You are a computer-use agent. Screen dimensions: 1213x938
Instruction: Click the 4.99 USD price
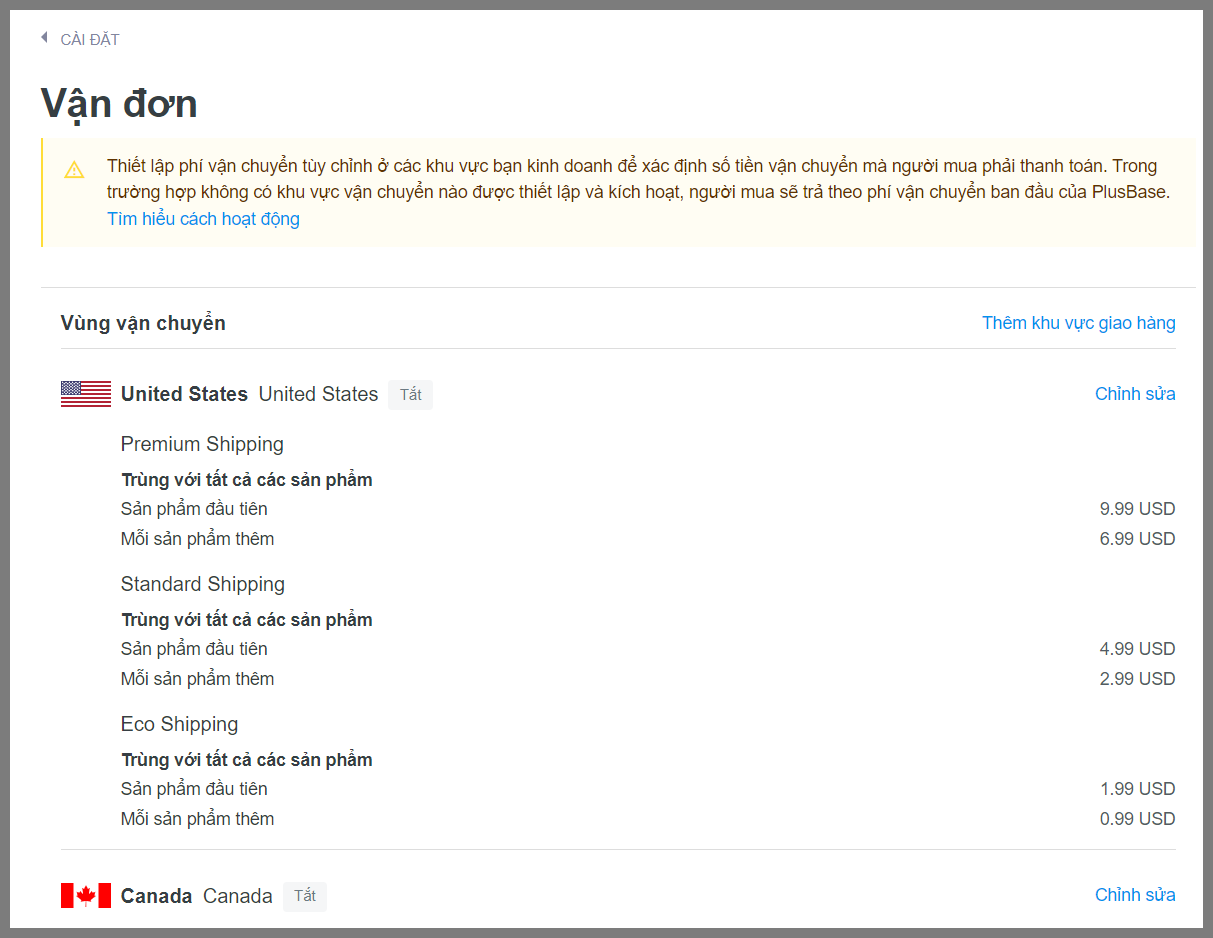(1137, 649)
